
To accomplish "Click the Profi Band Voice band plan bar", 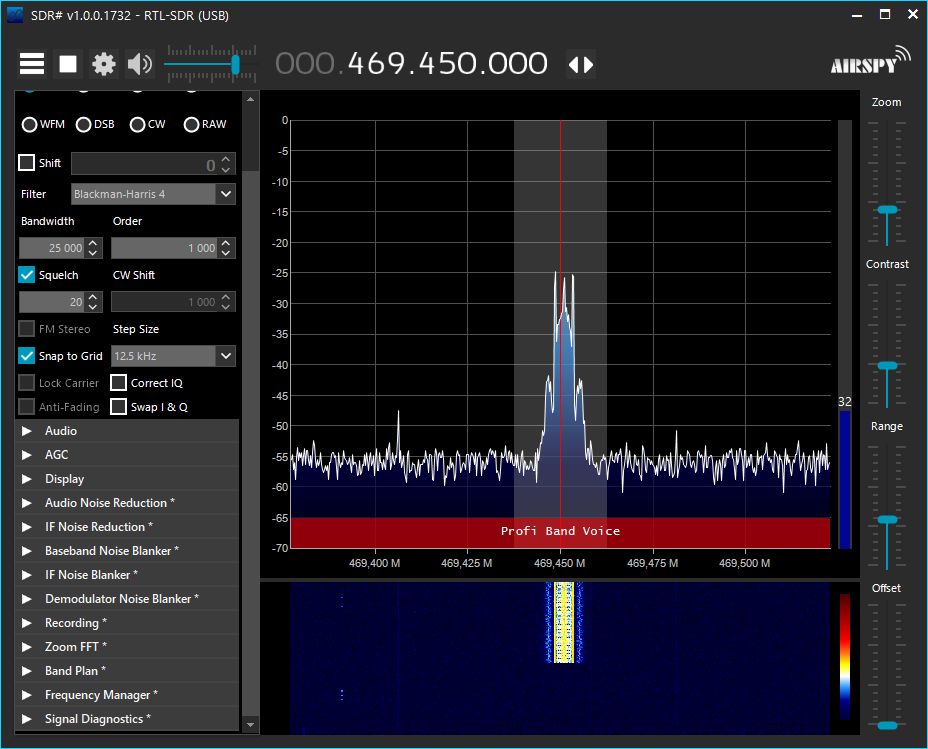I will coord(560,532).
